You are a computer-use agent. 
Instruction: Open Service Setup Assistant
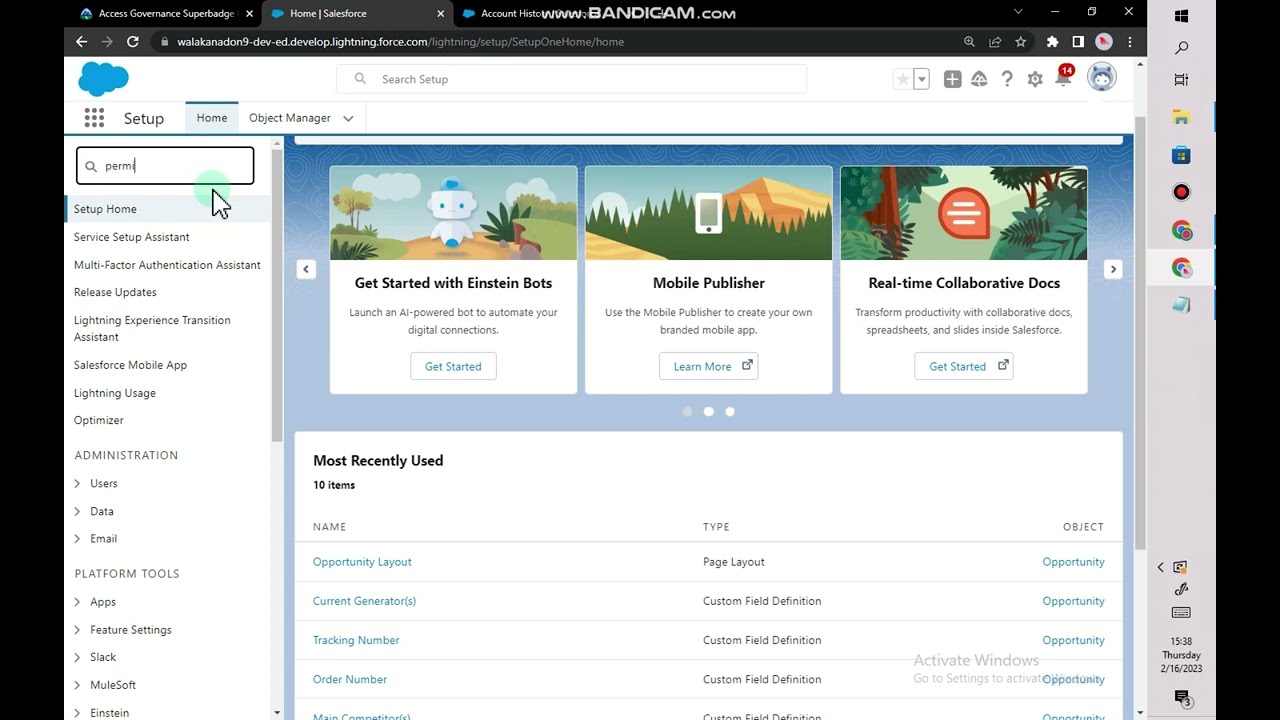pos(131,237)
